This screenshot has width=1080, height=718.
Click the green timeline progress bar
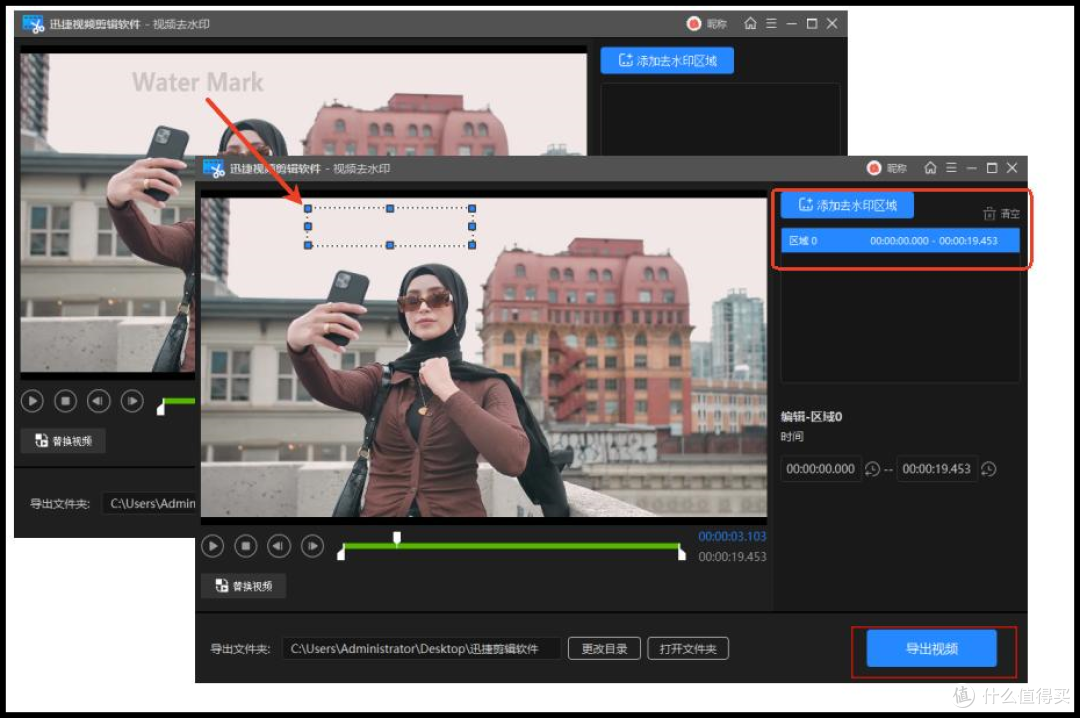(x=511, y=546)
